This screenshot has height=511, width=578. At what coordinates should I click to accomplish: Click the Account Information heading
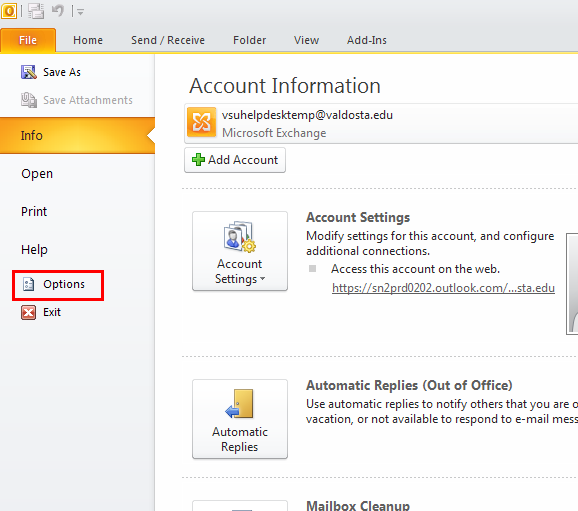pos(285,86)
